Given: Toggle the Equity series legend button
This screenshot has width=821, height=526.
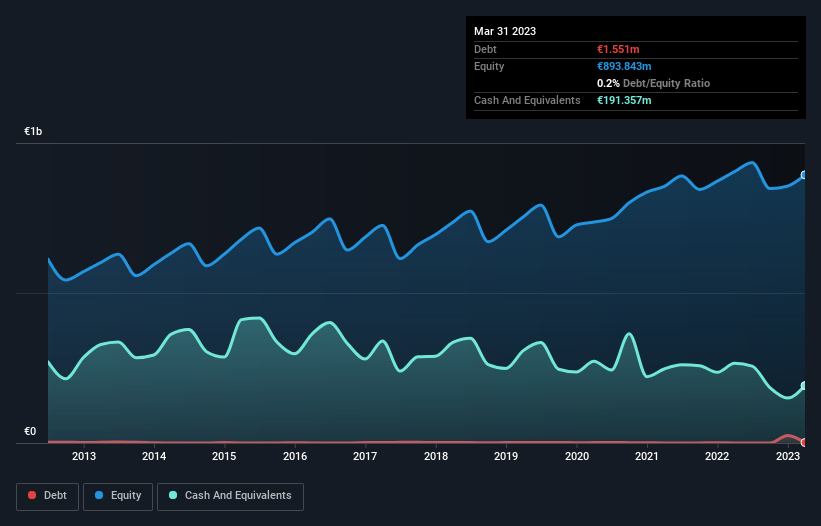Looking at the screenshot, I should pos(118,496).
